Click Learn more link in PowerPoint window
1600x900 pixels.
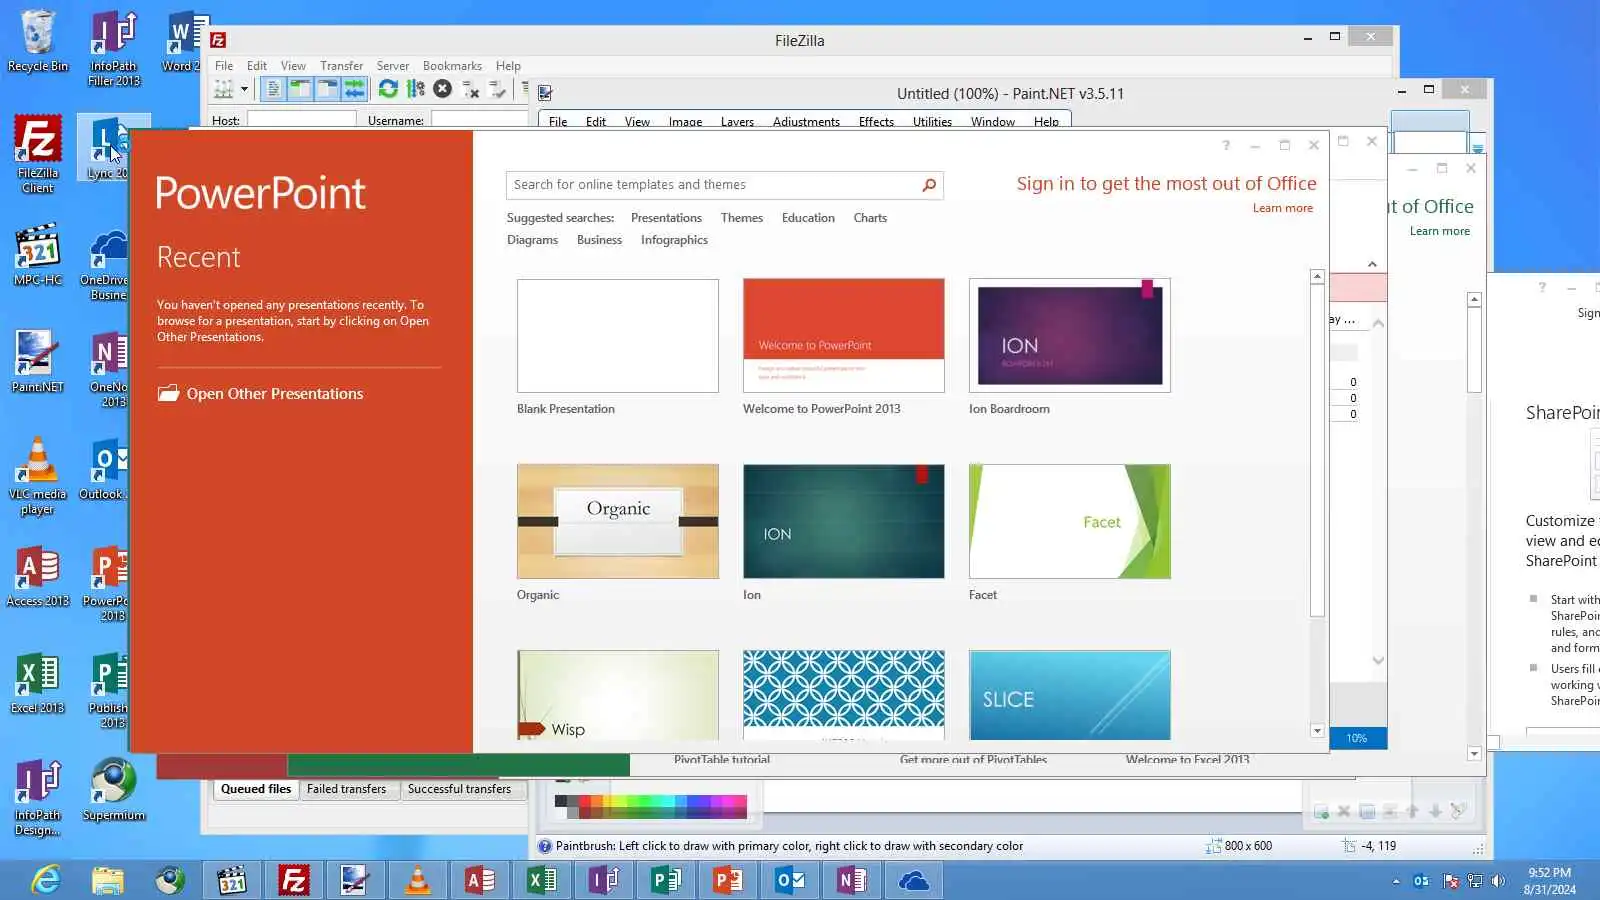tap(1283, 208)
